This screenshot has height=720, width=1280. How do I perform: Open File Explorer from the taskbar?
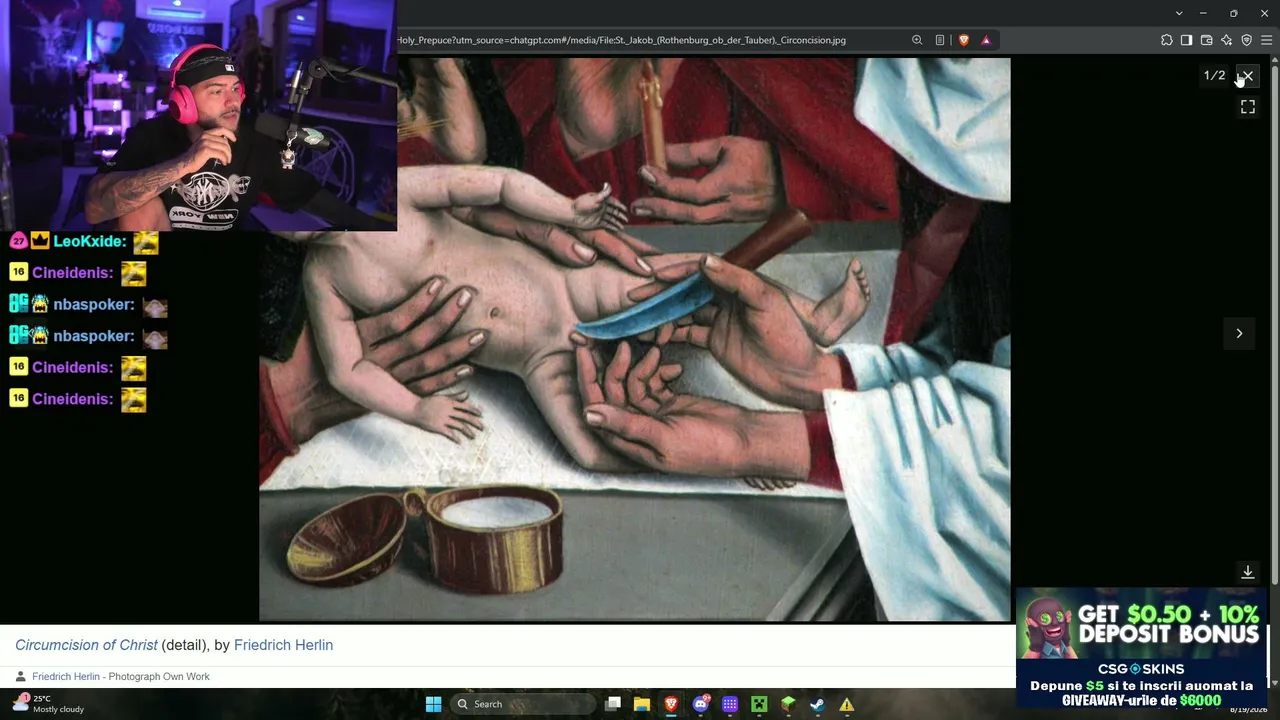click(x=642, y=704)
